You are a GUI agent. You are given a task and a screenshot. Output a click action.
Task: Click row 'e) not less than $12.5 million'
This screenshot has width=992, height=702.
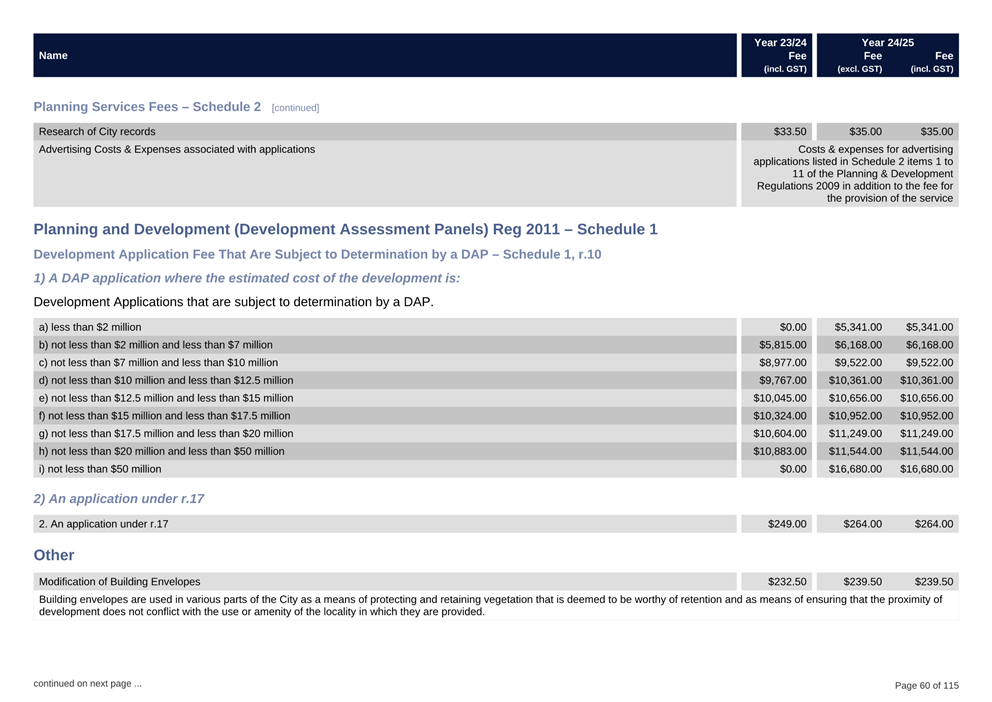point(166,398)
